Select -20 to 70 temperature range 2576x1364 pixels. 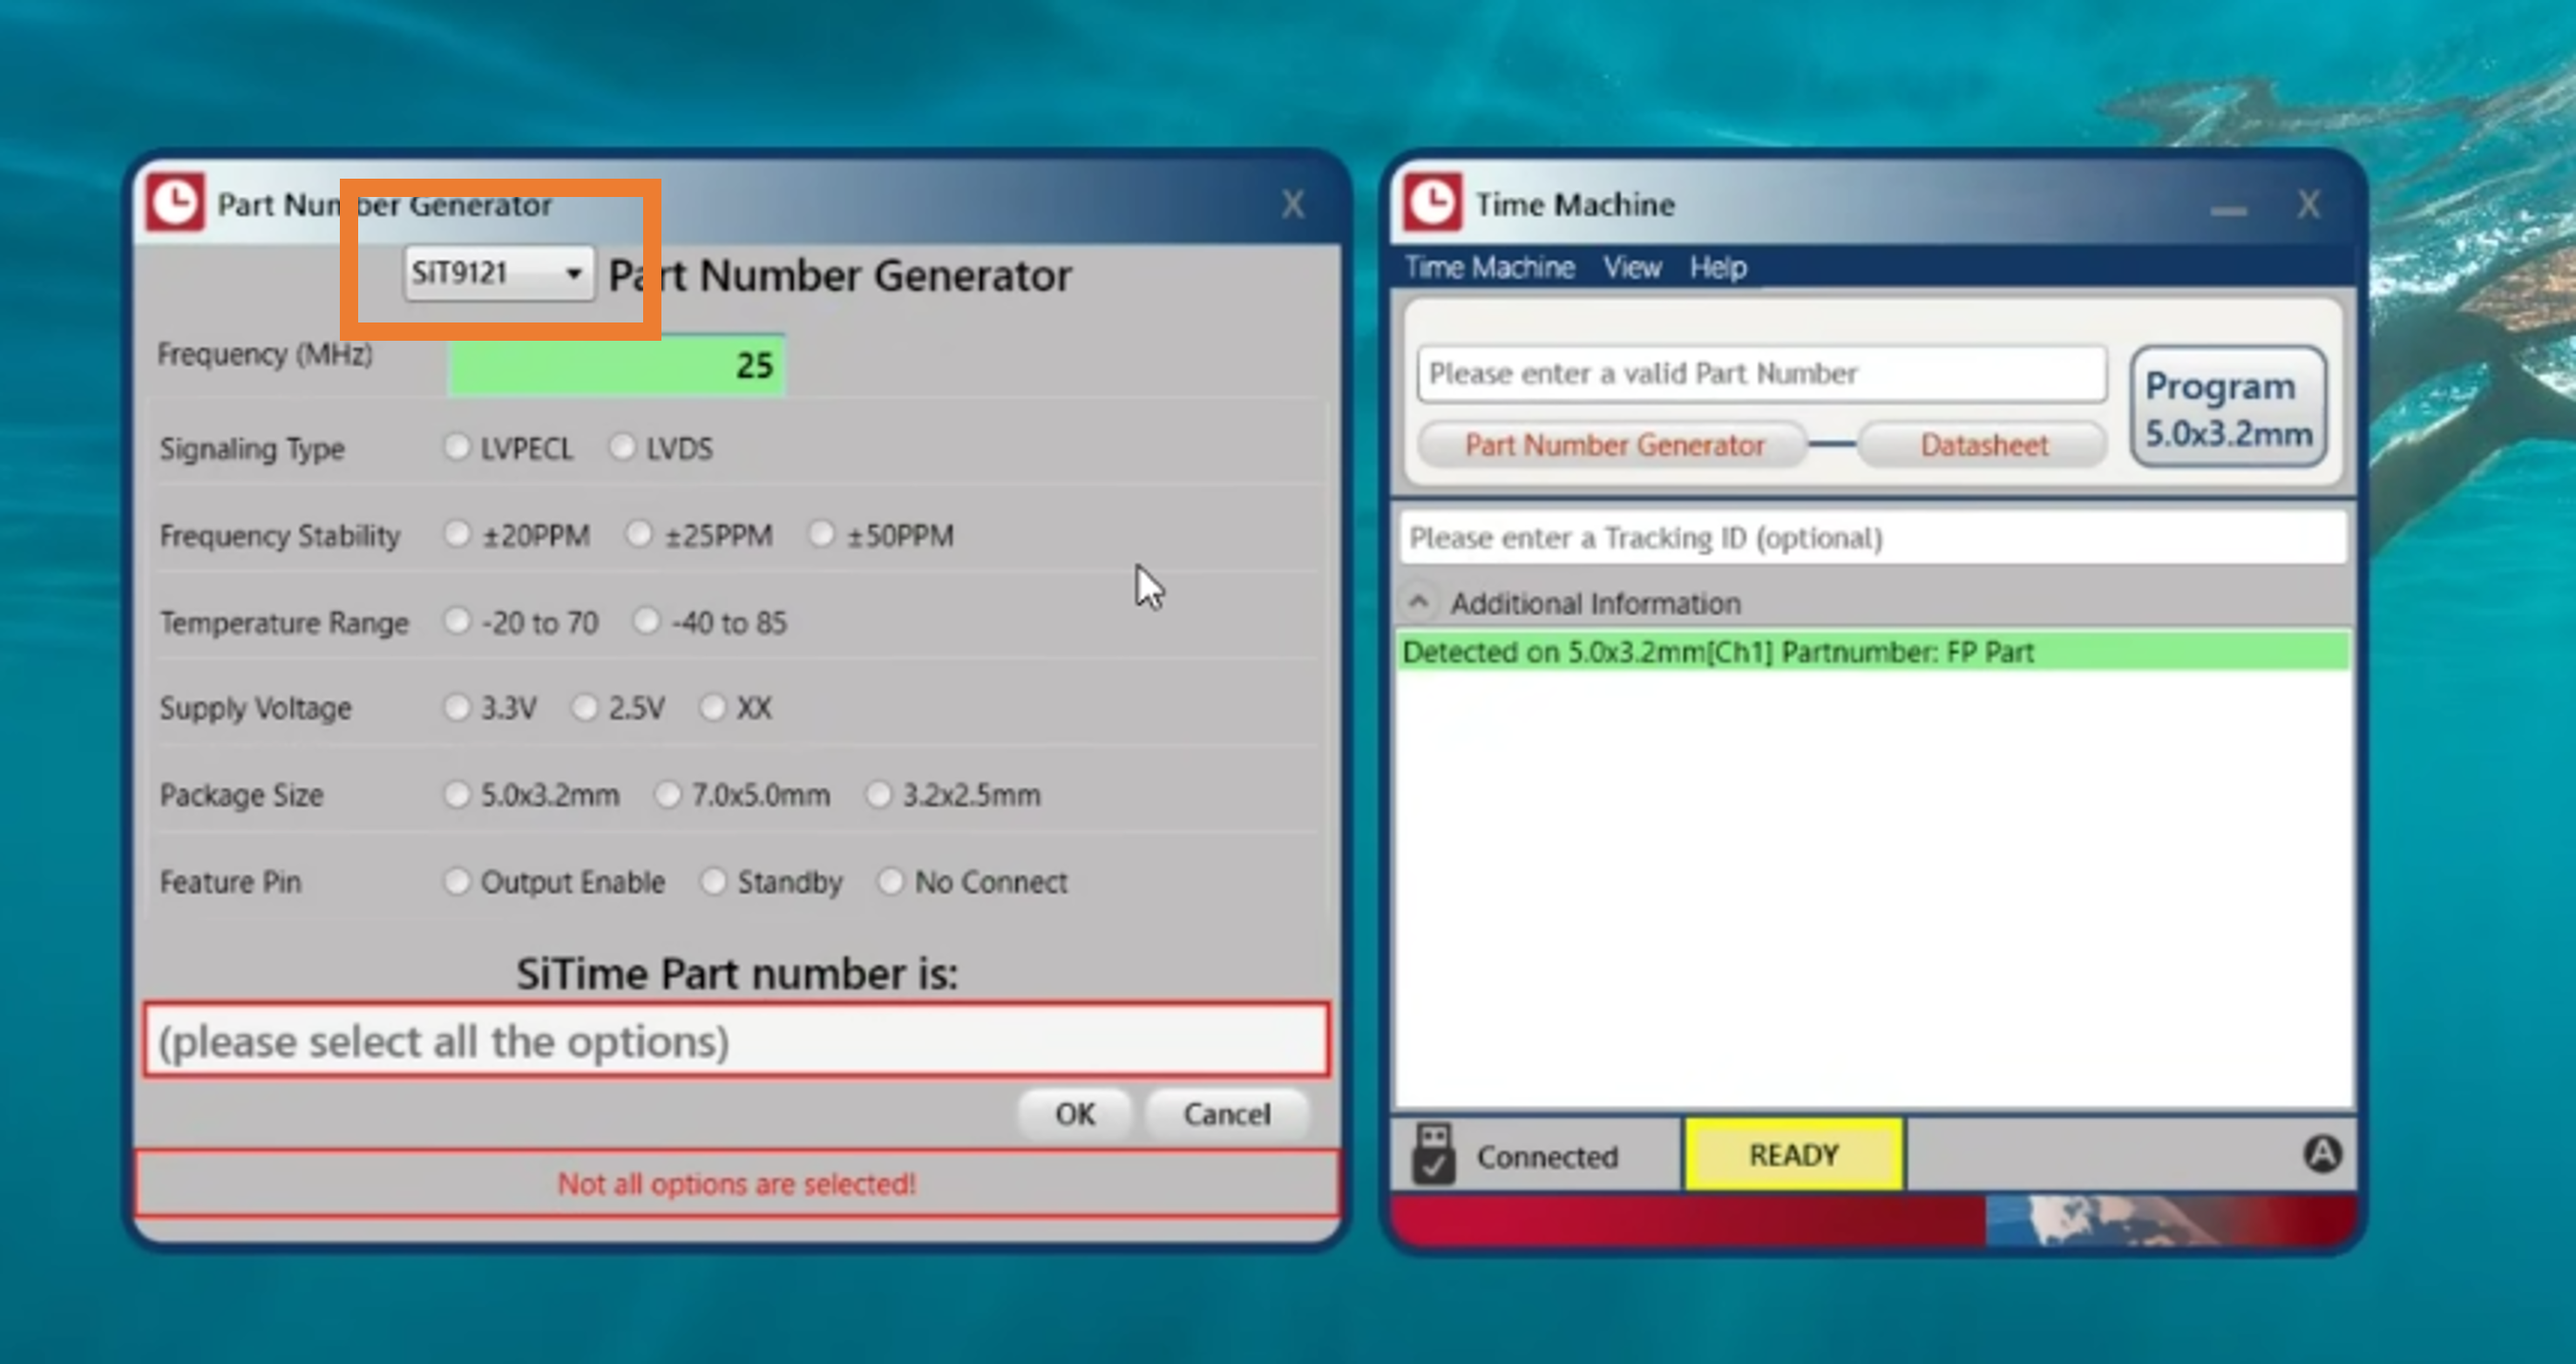(457, 621)
